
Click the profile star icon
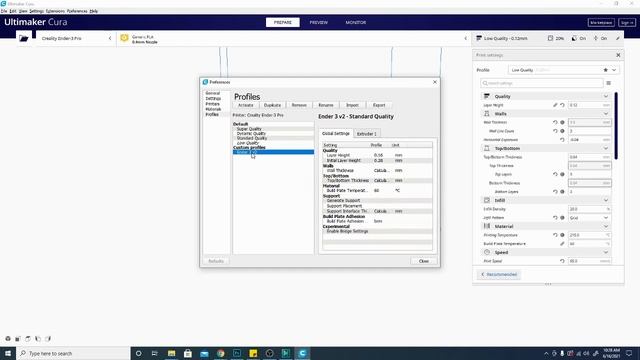point(605,70)
